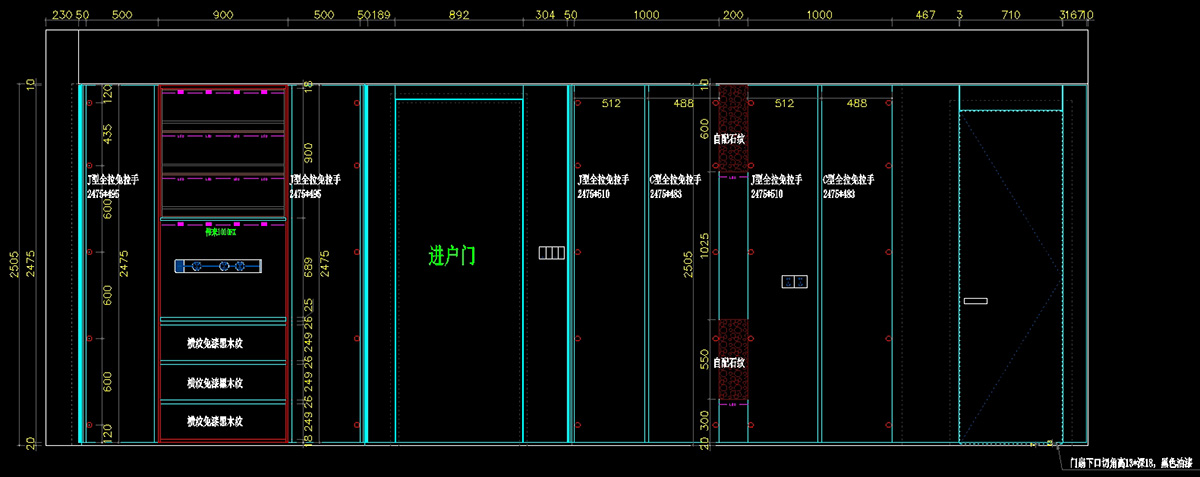Click the double socket symbol on right panel
The width and height of the screenshot is (1200, 477).
click(795, 281)
